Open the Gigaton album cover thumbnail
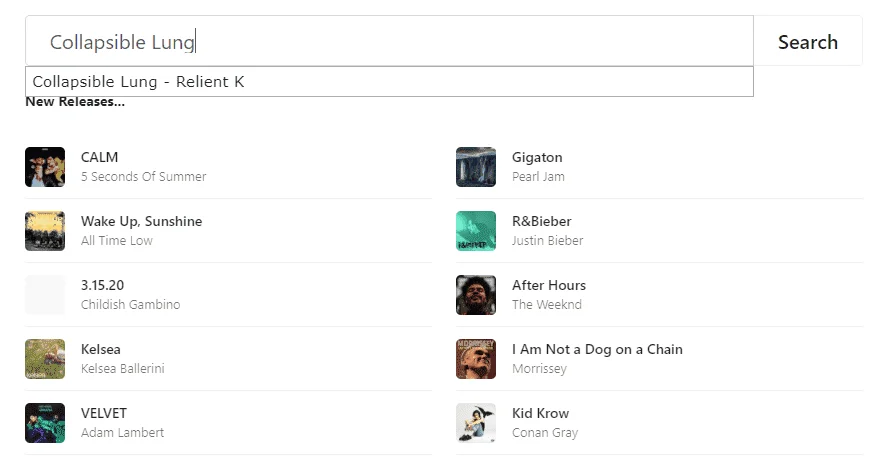 pos(476,167)
